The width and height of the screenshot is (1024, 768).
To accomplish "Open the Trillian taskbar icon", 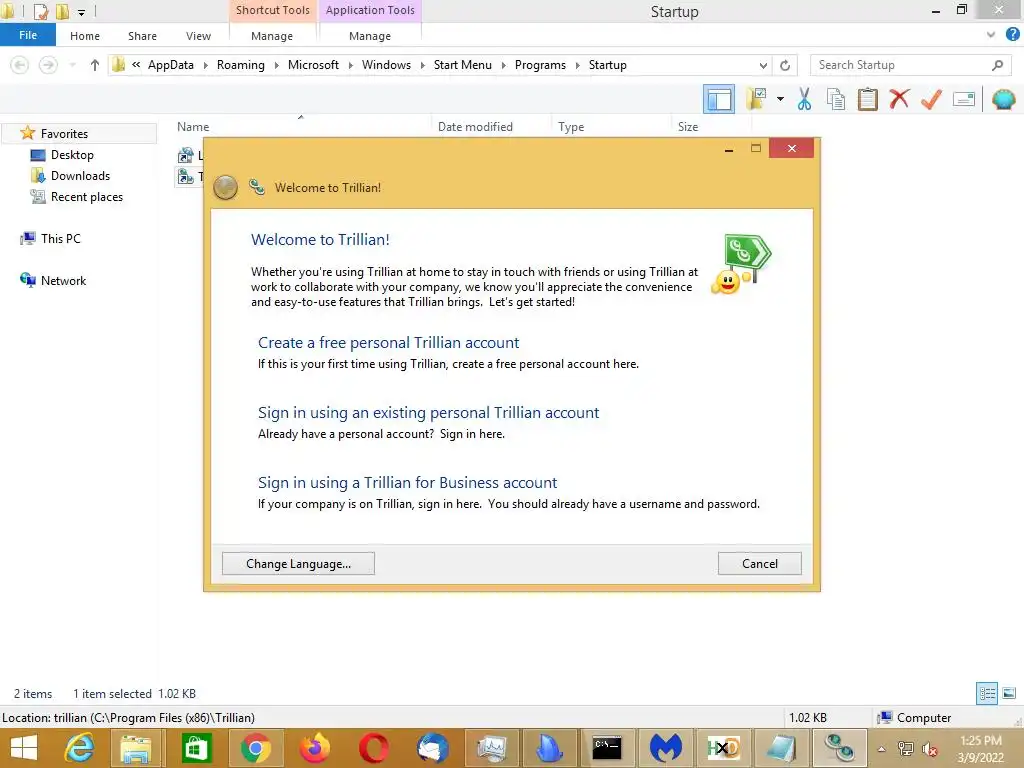I will pos(840,748).
